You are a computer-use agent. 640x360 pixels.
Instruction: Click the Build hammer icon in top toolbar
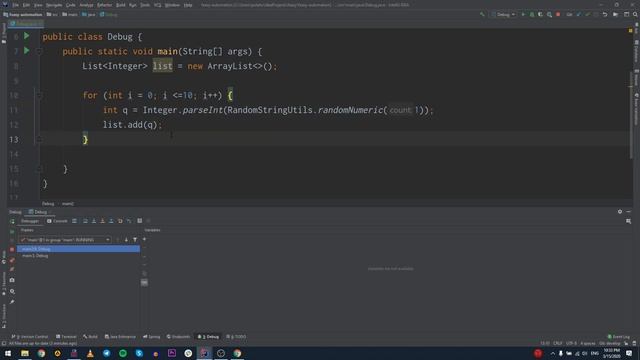pos(482,14)
